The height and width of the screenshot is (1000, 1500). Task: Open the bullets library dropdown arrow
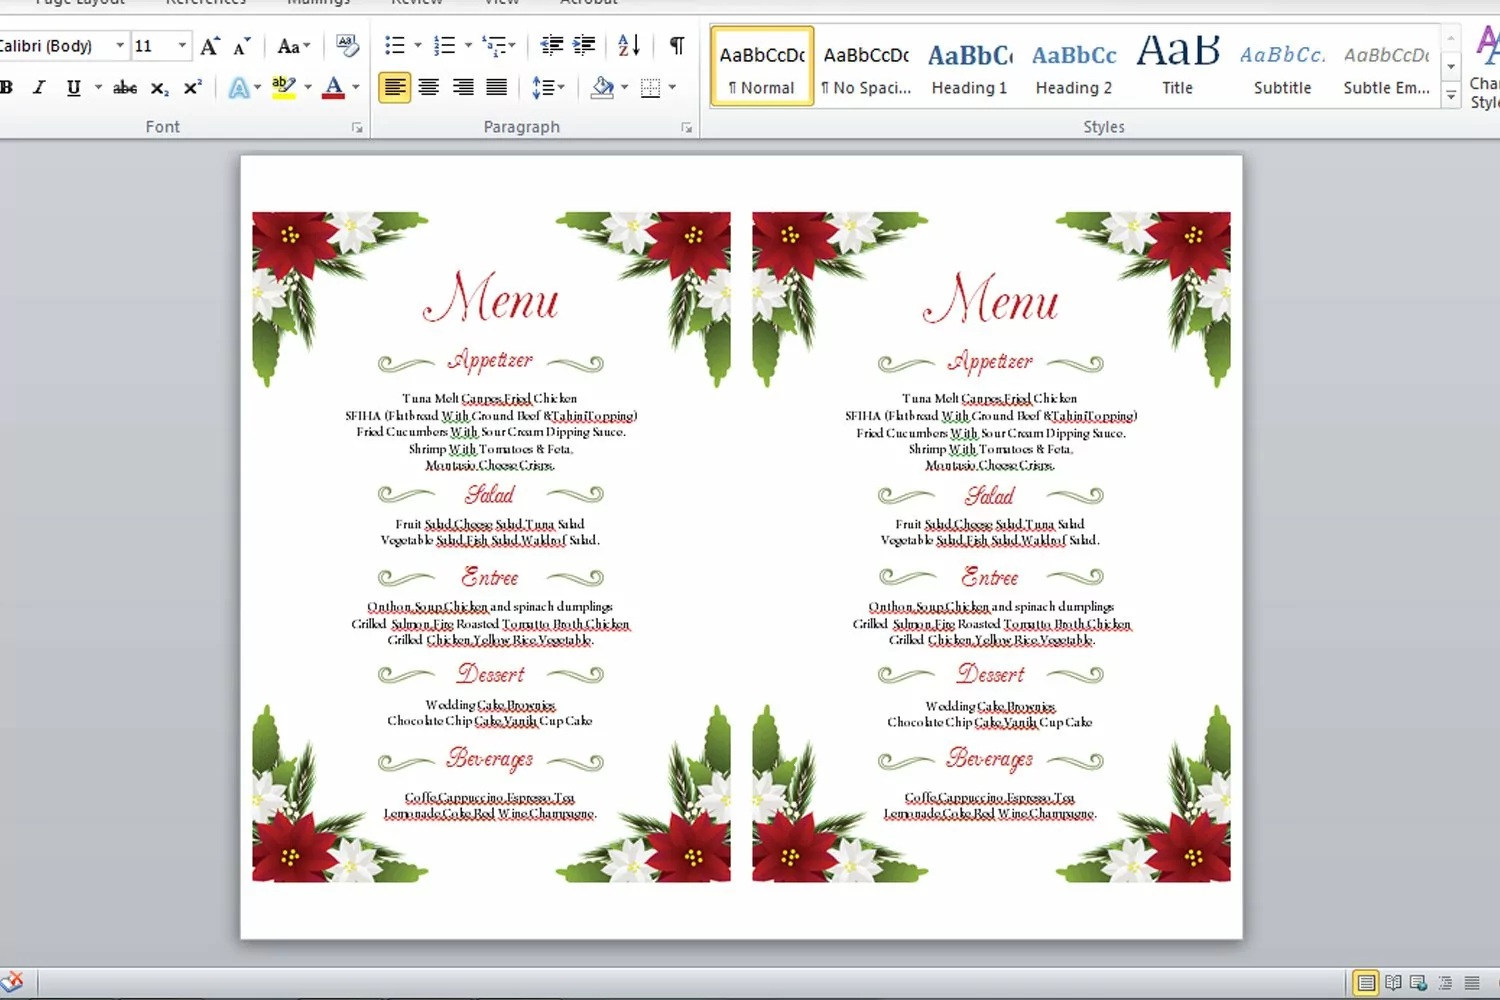coord(418,45)
